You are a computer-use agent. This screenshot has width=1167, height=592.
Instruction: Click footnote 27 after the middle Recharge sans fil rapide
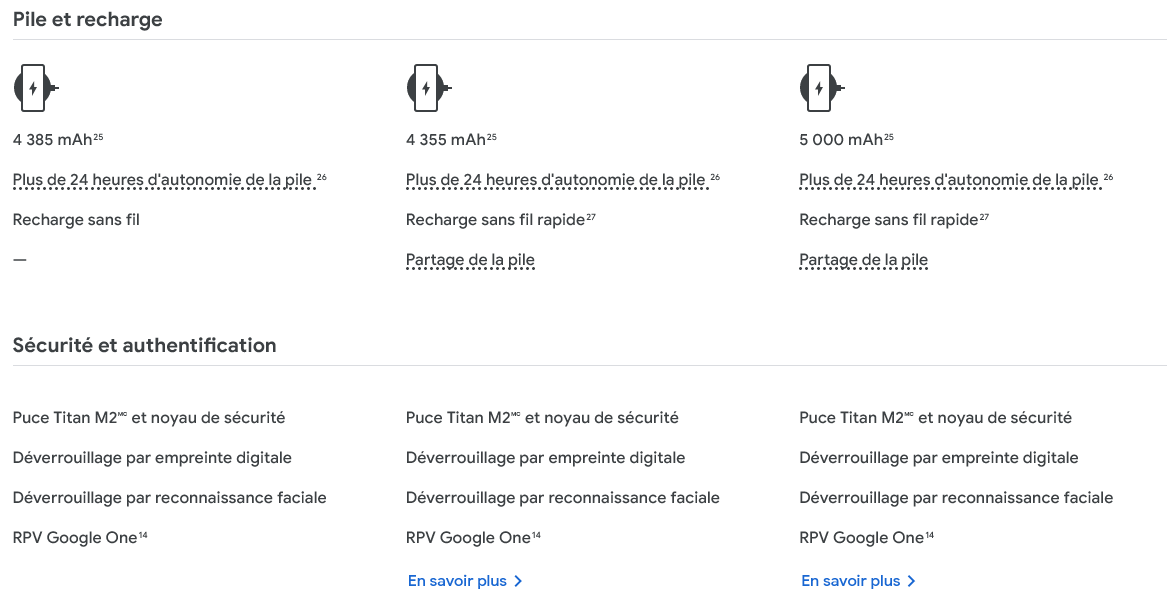591,217
